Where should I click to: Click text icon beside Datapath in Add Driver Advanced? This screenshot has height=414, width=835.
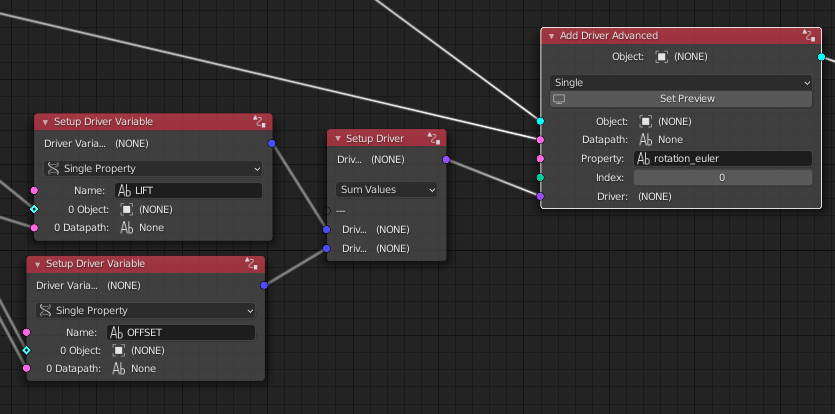[x=645, y=140]
